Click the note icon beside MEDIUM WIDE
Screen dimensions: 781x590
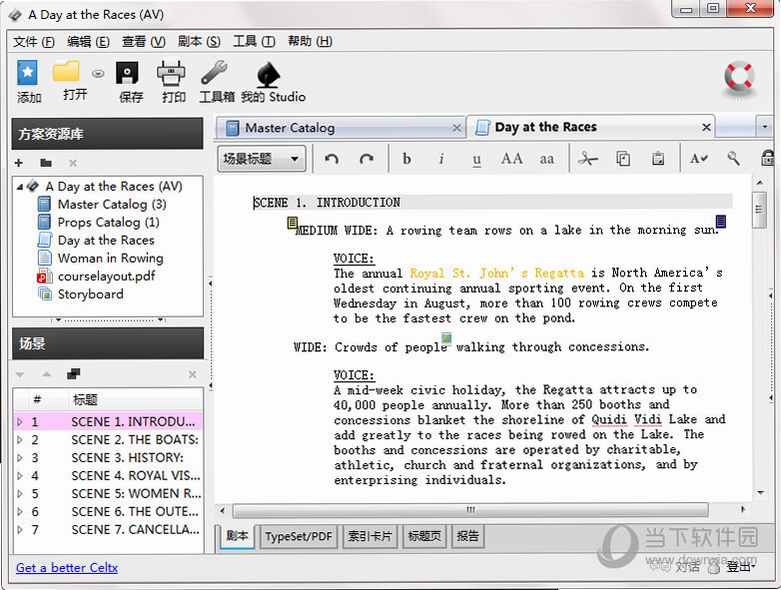(292, 223)
